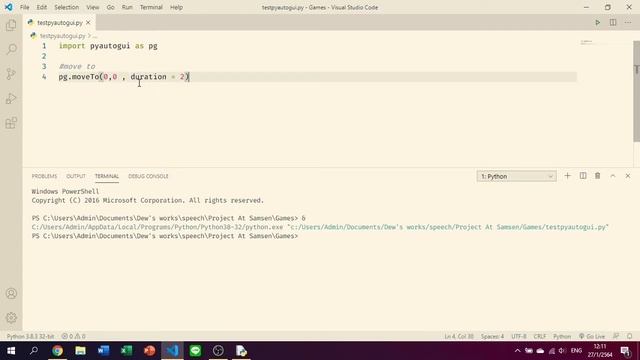
Task: Run Python file with the play icon
Action: (598, 22)
